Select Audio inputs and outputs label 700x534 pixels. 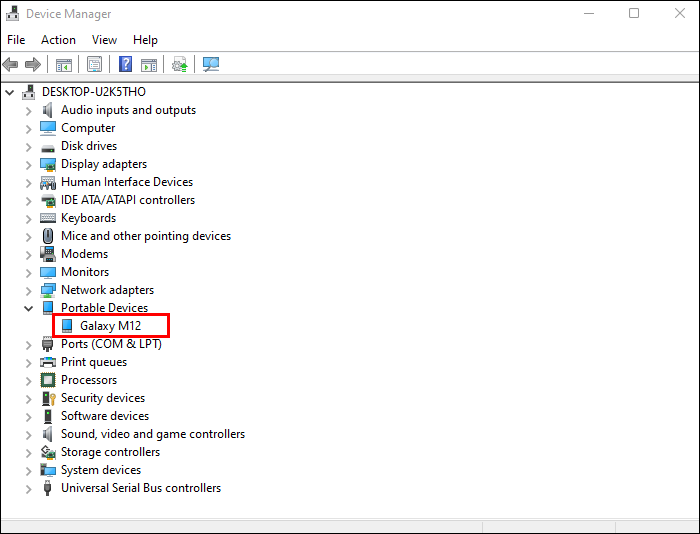(129, 110)
